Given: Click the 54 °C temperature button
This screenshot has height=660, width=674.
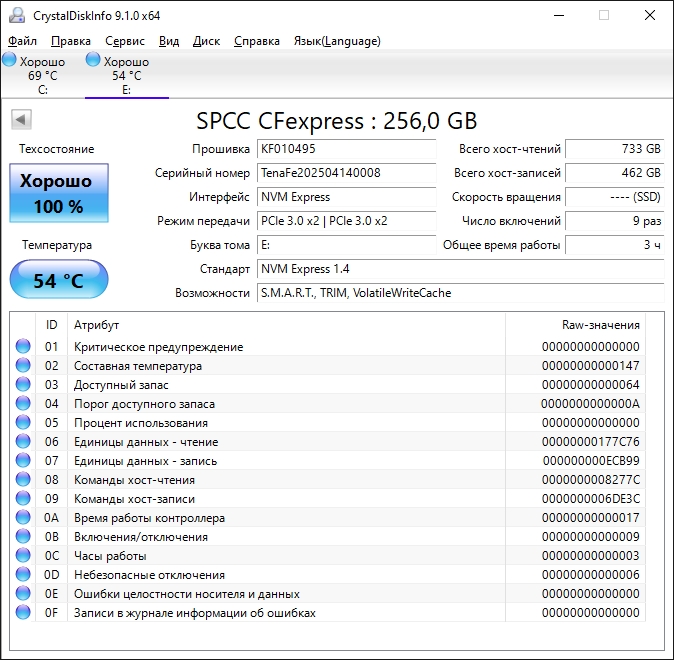Looking at the screenshot, I should point(58,281).
